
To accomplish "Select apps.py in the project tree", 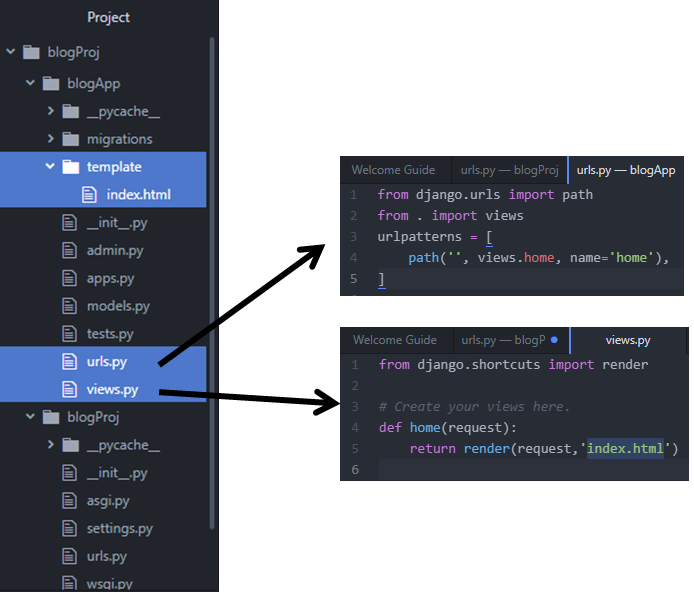I will [x=110, y=278].
